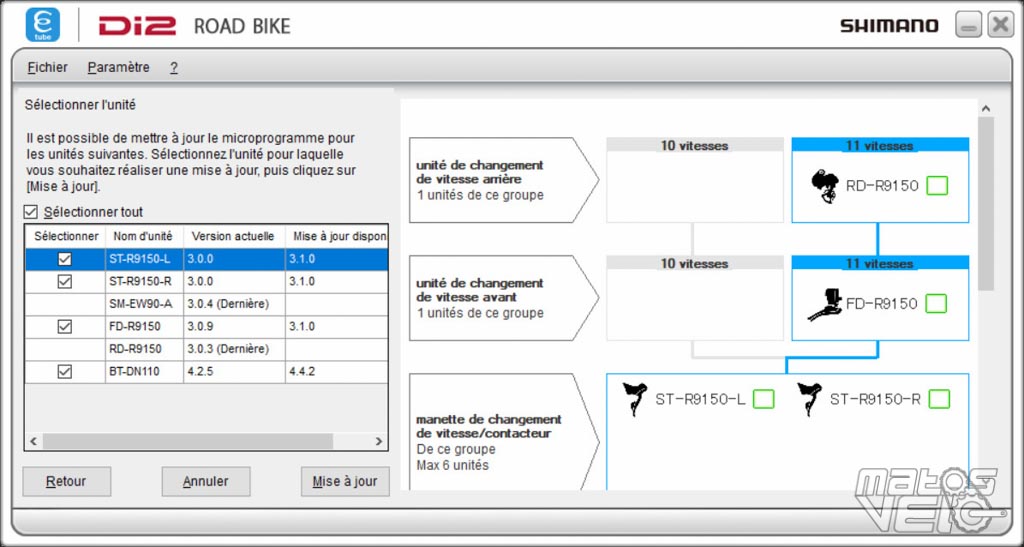Uncheck the ST-R9150-L row checkbox
Viewport: 1024px width, 547px height.
point(65,259)
